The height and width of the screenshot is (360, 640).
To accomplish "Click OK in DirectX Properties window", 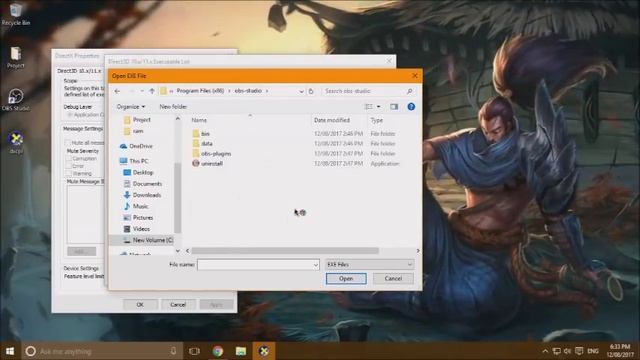I will point(140,304).
